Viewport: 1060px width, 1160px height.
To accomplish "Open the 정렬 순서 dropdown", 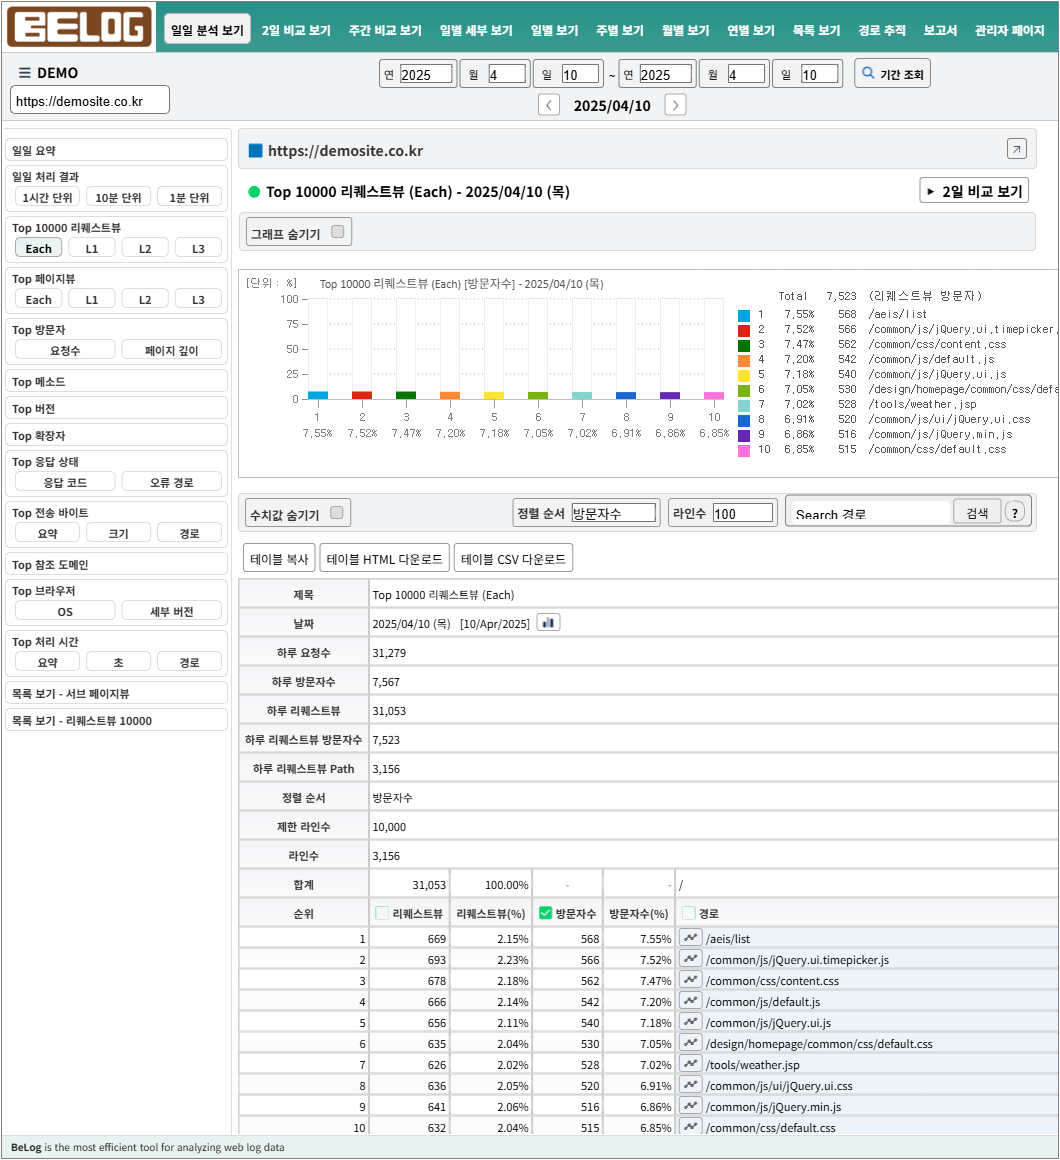I will click(614, 513).
